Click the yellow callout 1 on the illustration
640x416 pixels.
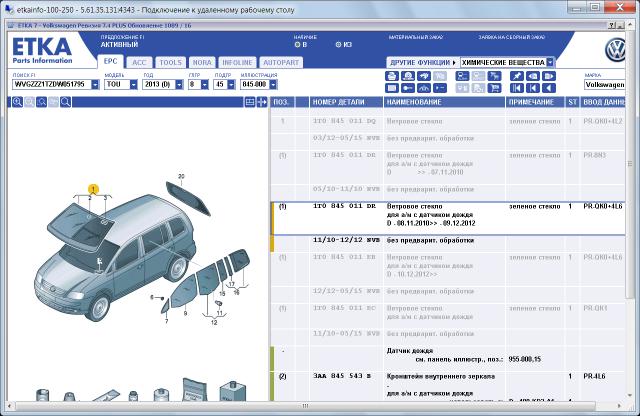pyautogui.click(x=93, y=189)
